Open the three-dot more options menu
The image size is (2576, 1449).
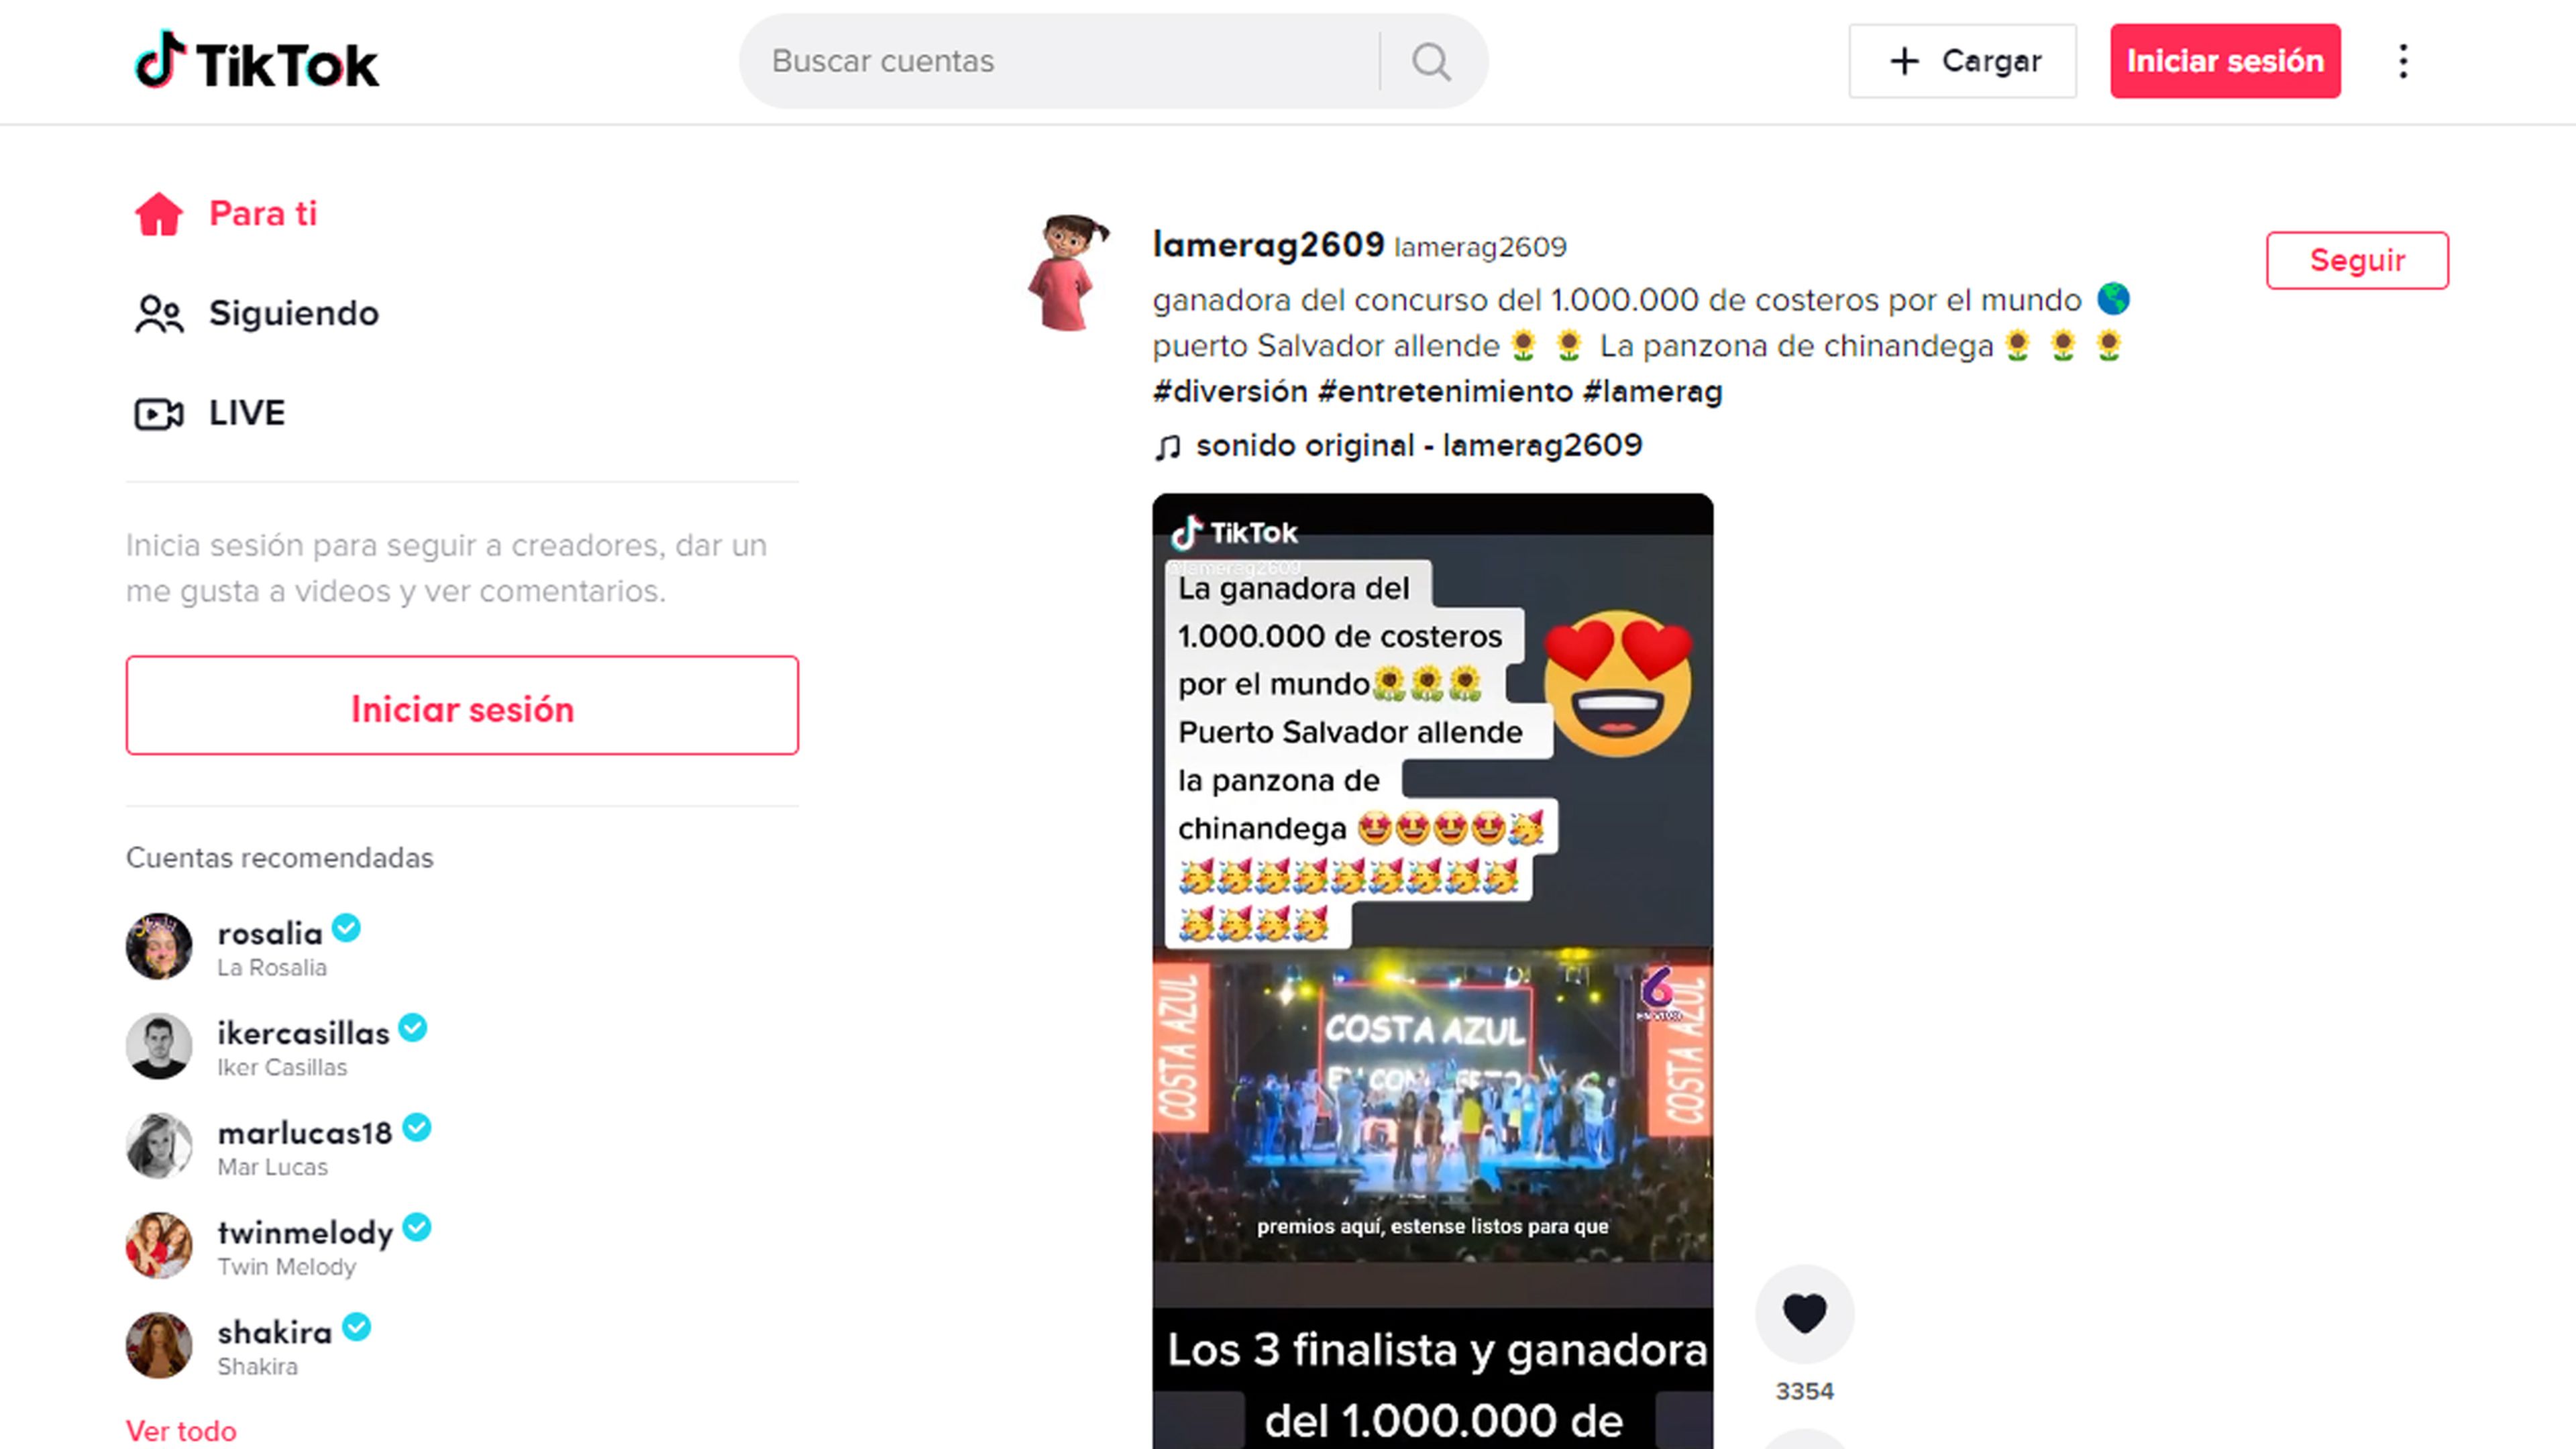click(2403, 61)
